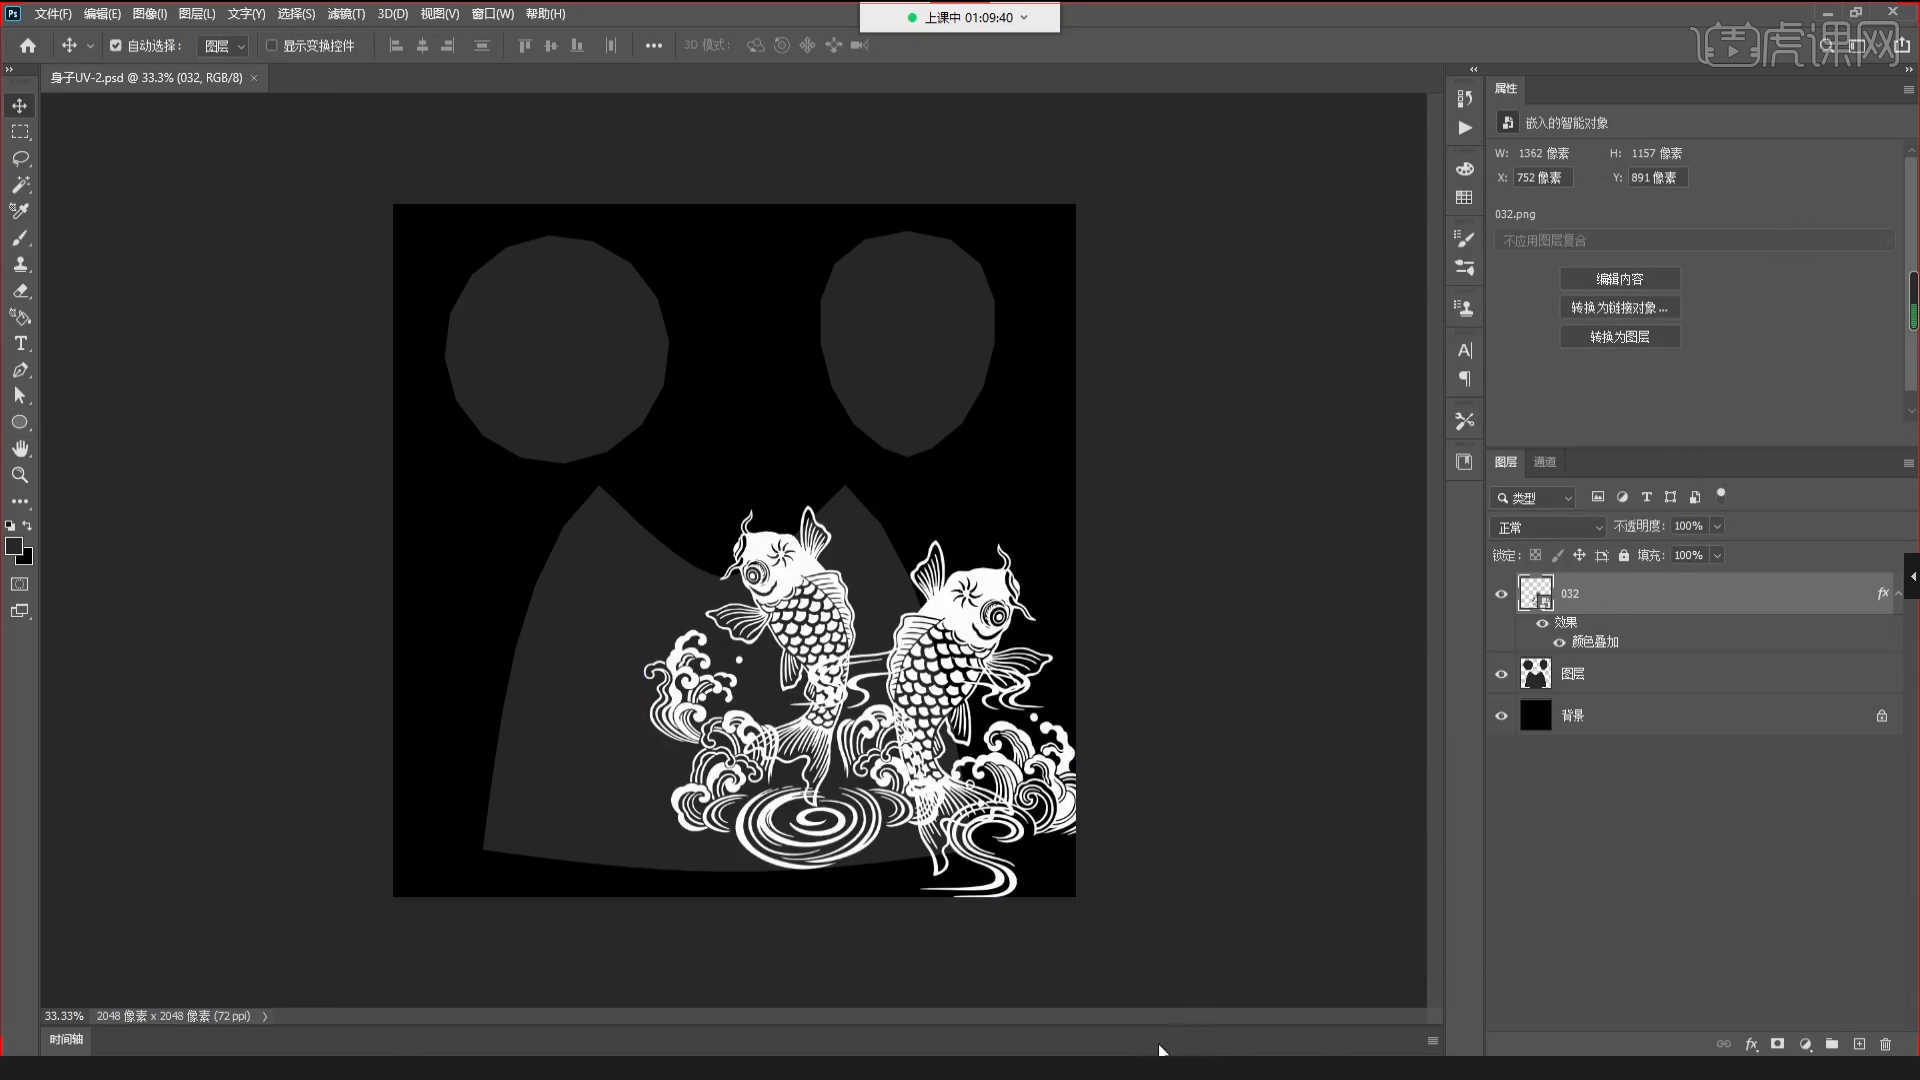Hide the 032 layer
Viewport: 1920px width, 1080px height.
point(1501,594)
